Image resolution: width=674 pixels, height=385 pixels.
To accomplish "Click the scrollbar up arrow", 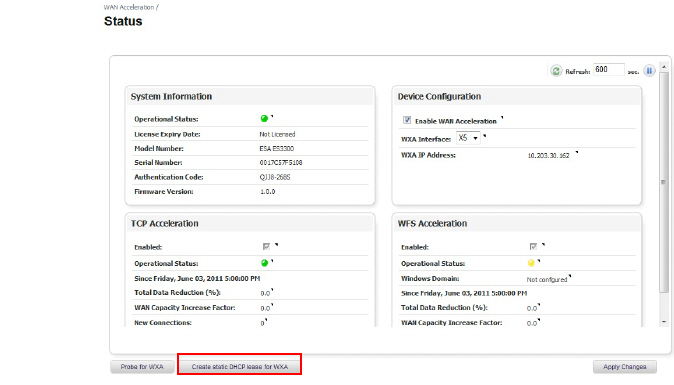I will 664,67.
